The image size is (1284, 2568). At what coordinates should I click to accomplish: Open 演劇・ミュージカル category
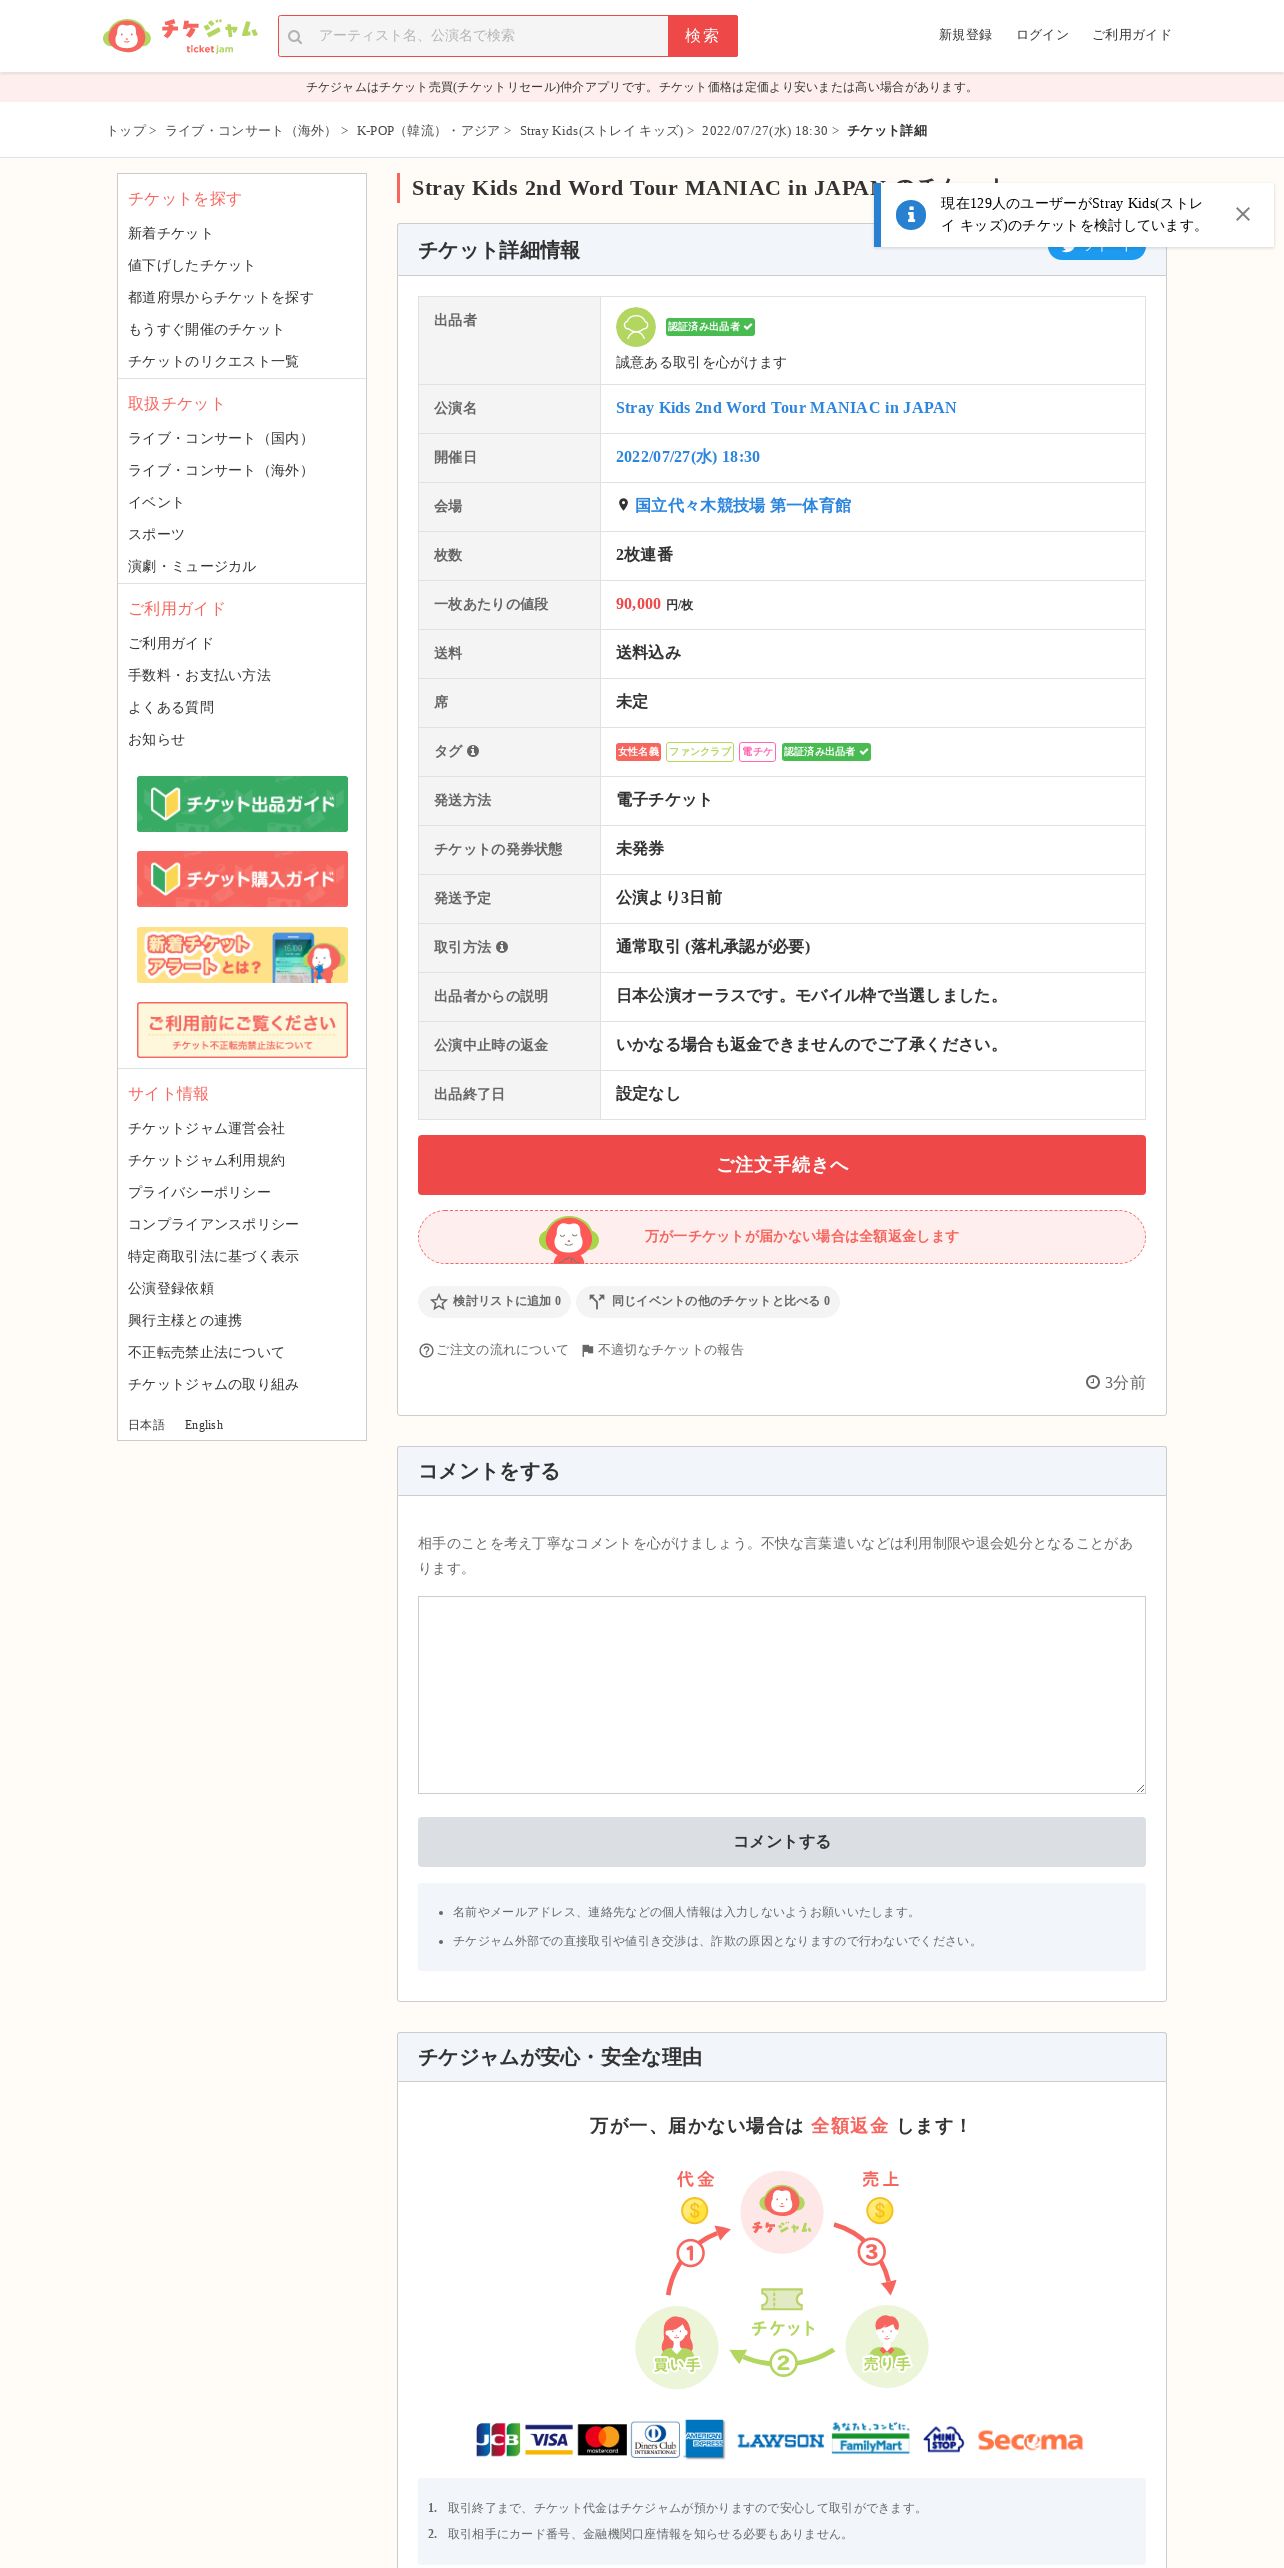(x=192, y=567)
